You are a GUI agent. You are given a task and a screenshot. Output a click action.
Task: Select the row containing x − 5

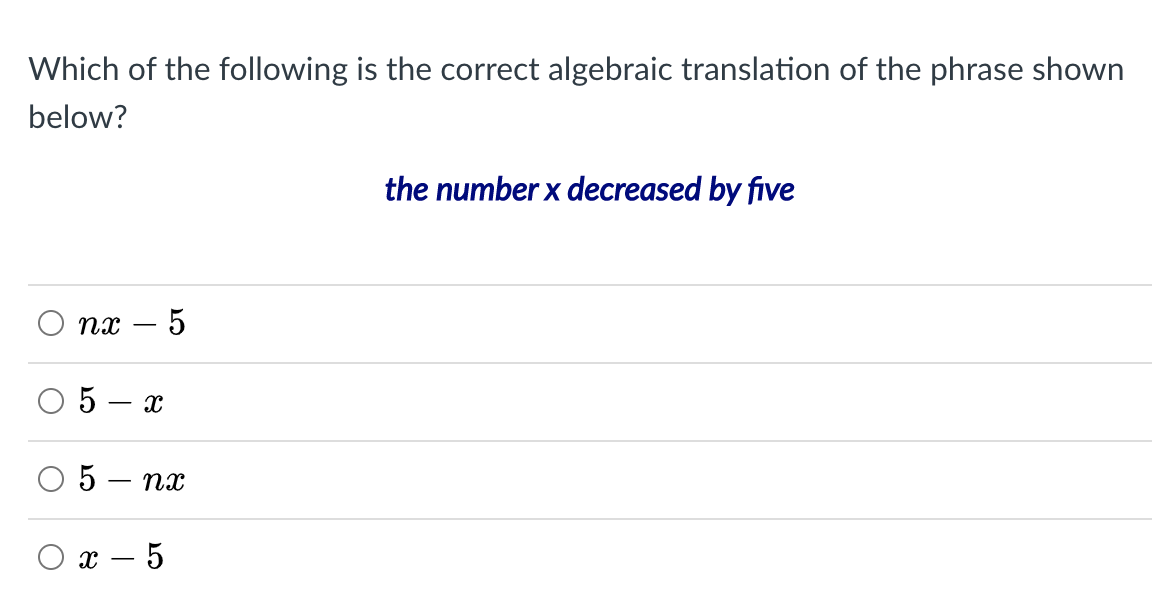400,557
